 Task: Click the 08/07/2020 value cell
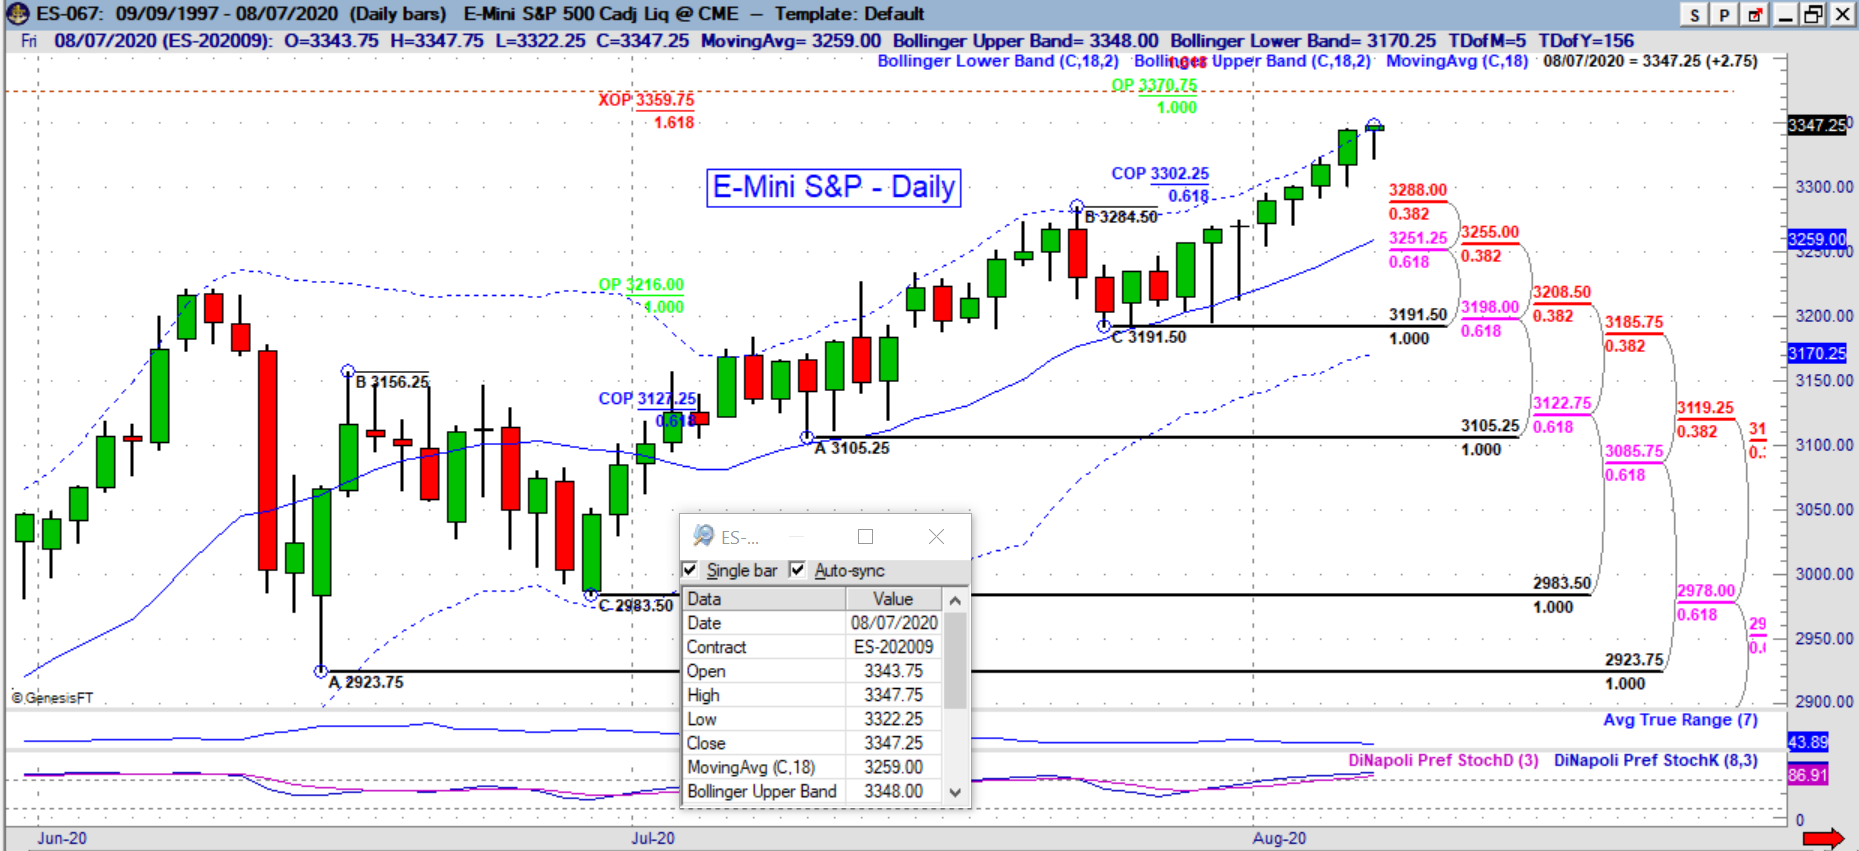click(894, 623)
